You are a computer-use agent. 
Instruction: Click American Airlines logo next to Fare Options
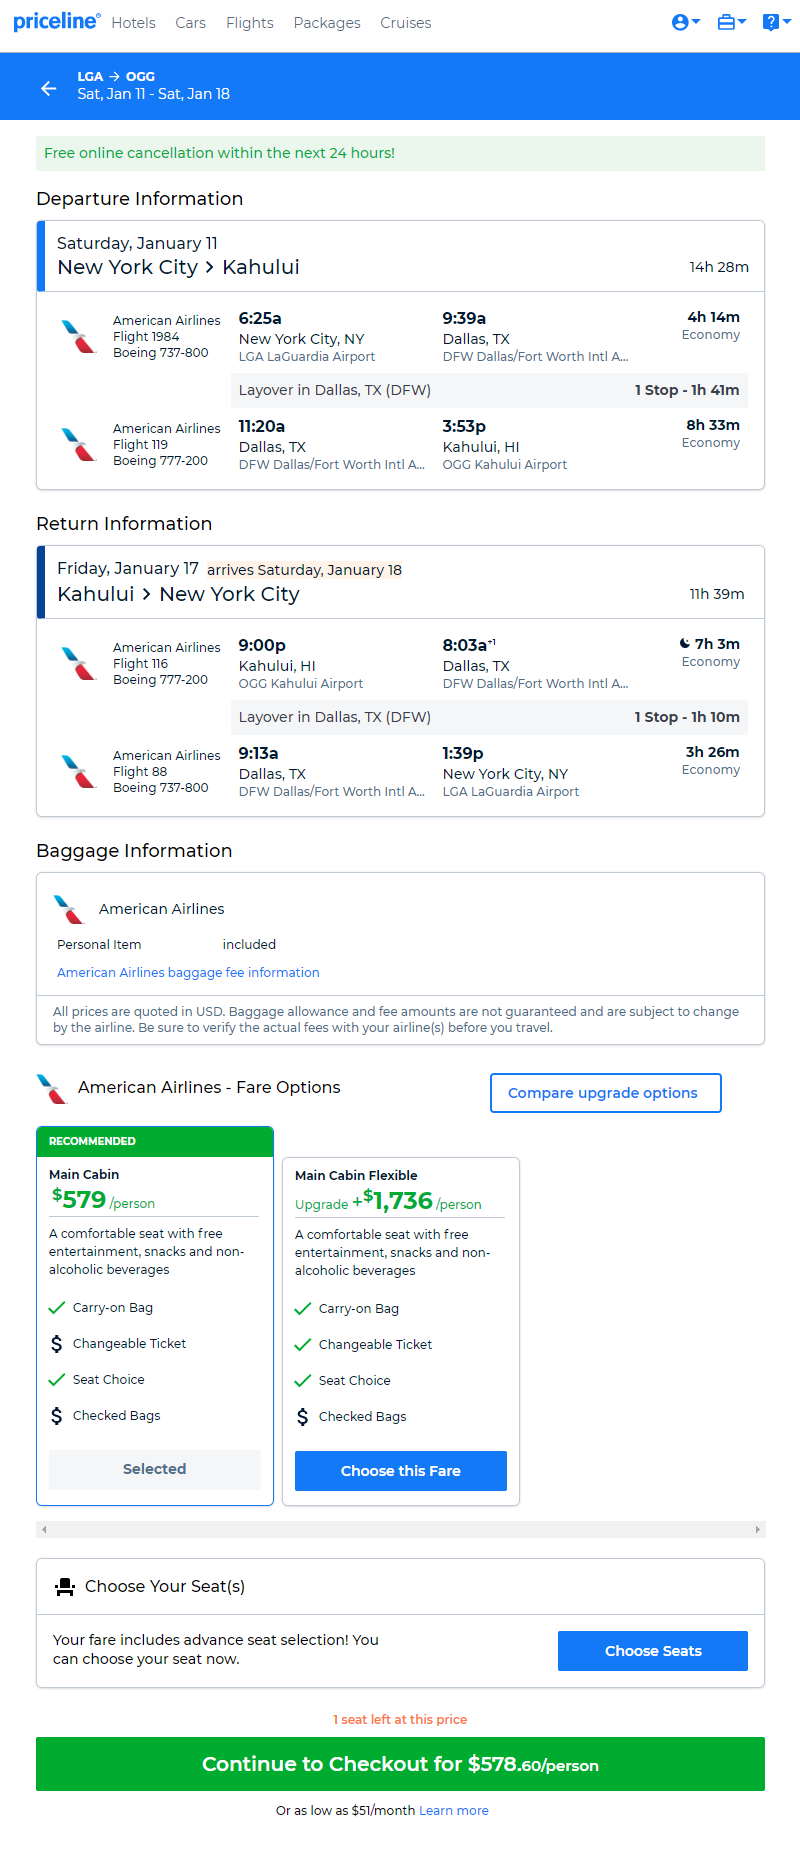[x=52, y=1088]
